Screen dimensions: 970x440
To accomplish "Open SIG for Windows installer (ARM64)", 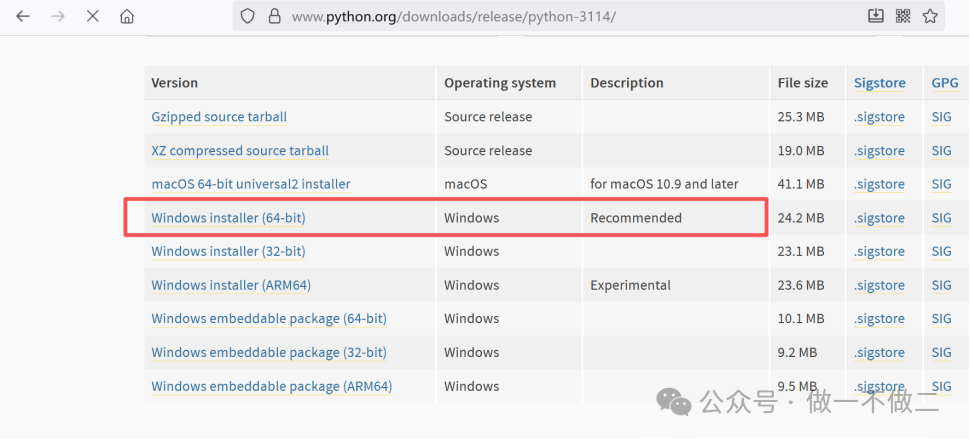I will (x=941, y=285).
